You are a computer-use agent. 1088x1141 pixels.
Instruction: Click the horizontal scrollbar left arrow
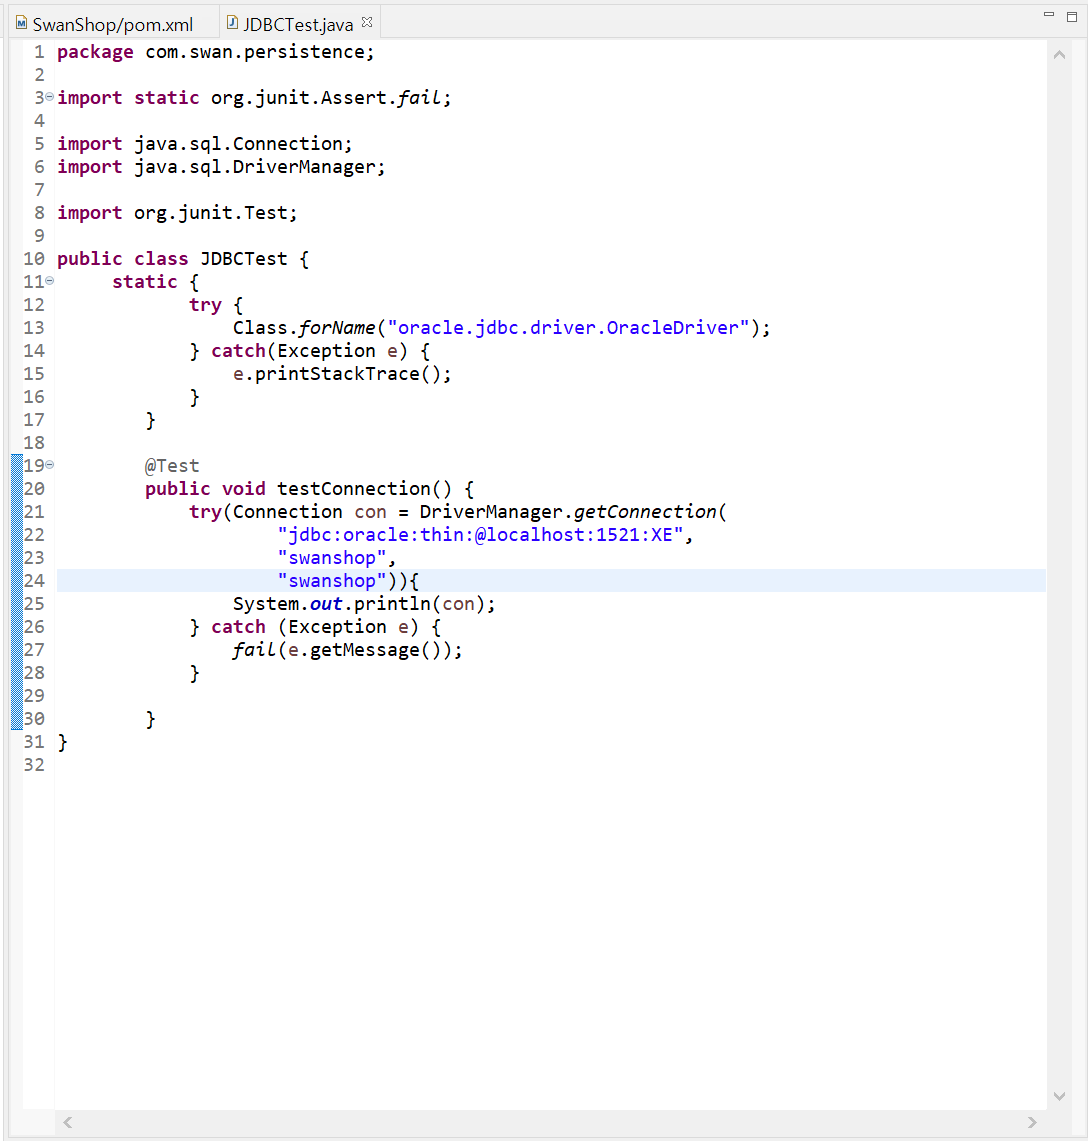68,1122
